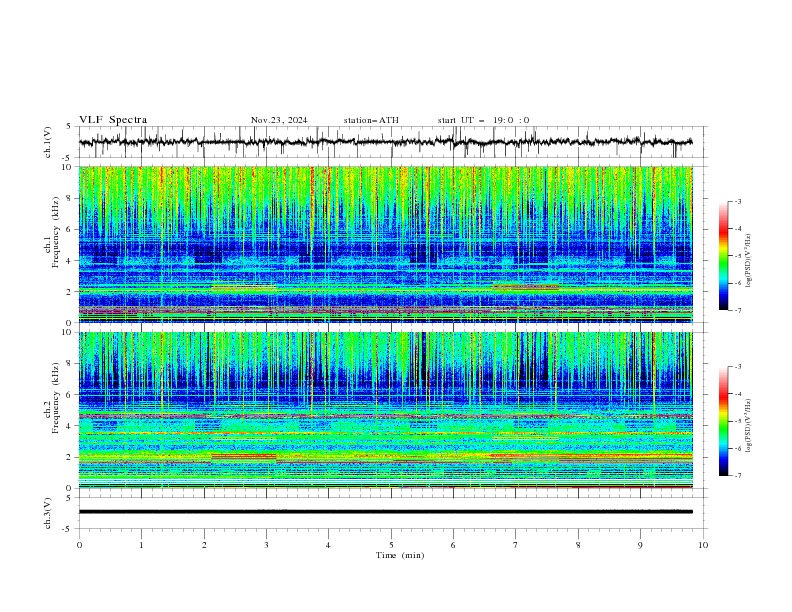Image resolution: width=792 pixels, height=612 pixels.
Task: Click the ch.2 'Frequency (kHz)' axis label
Action: point(56,398)
